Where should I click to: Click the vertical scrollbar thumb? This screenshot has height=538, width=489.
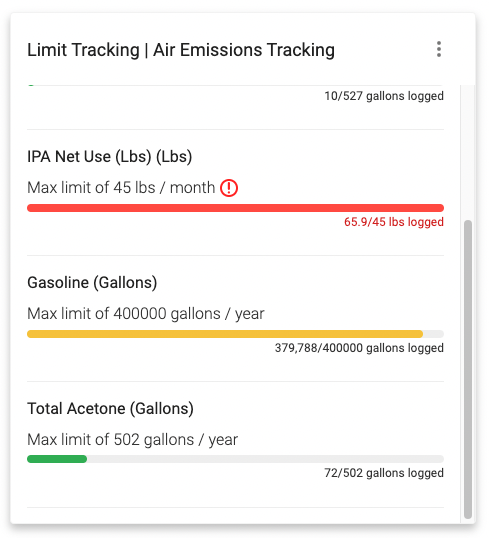[468, 369]
